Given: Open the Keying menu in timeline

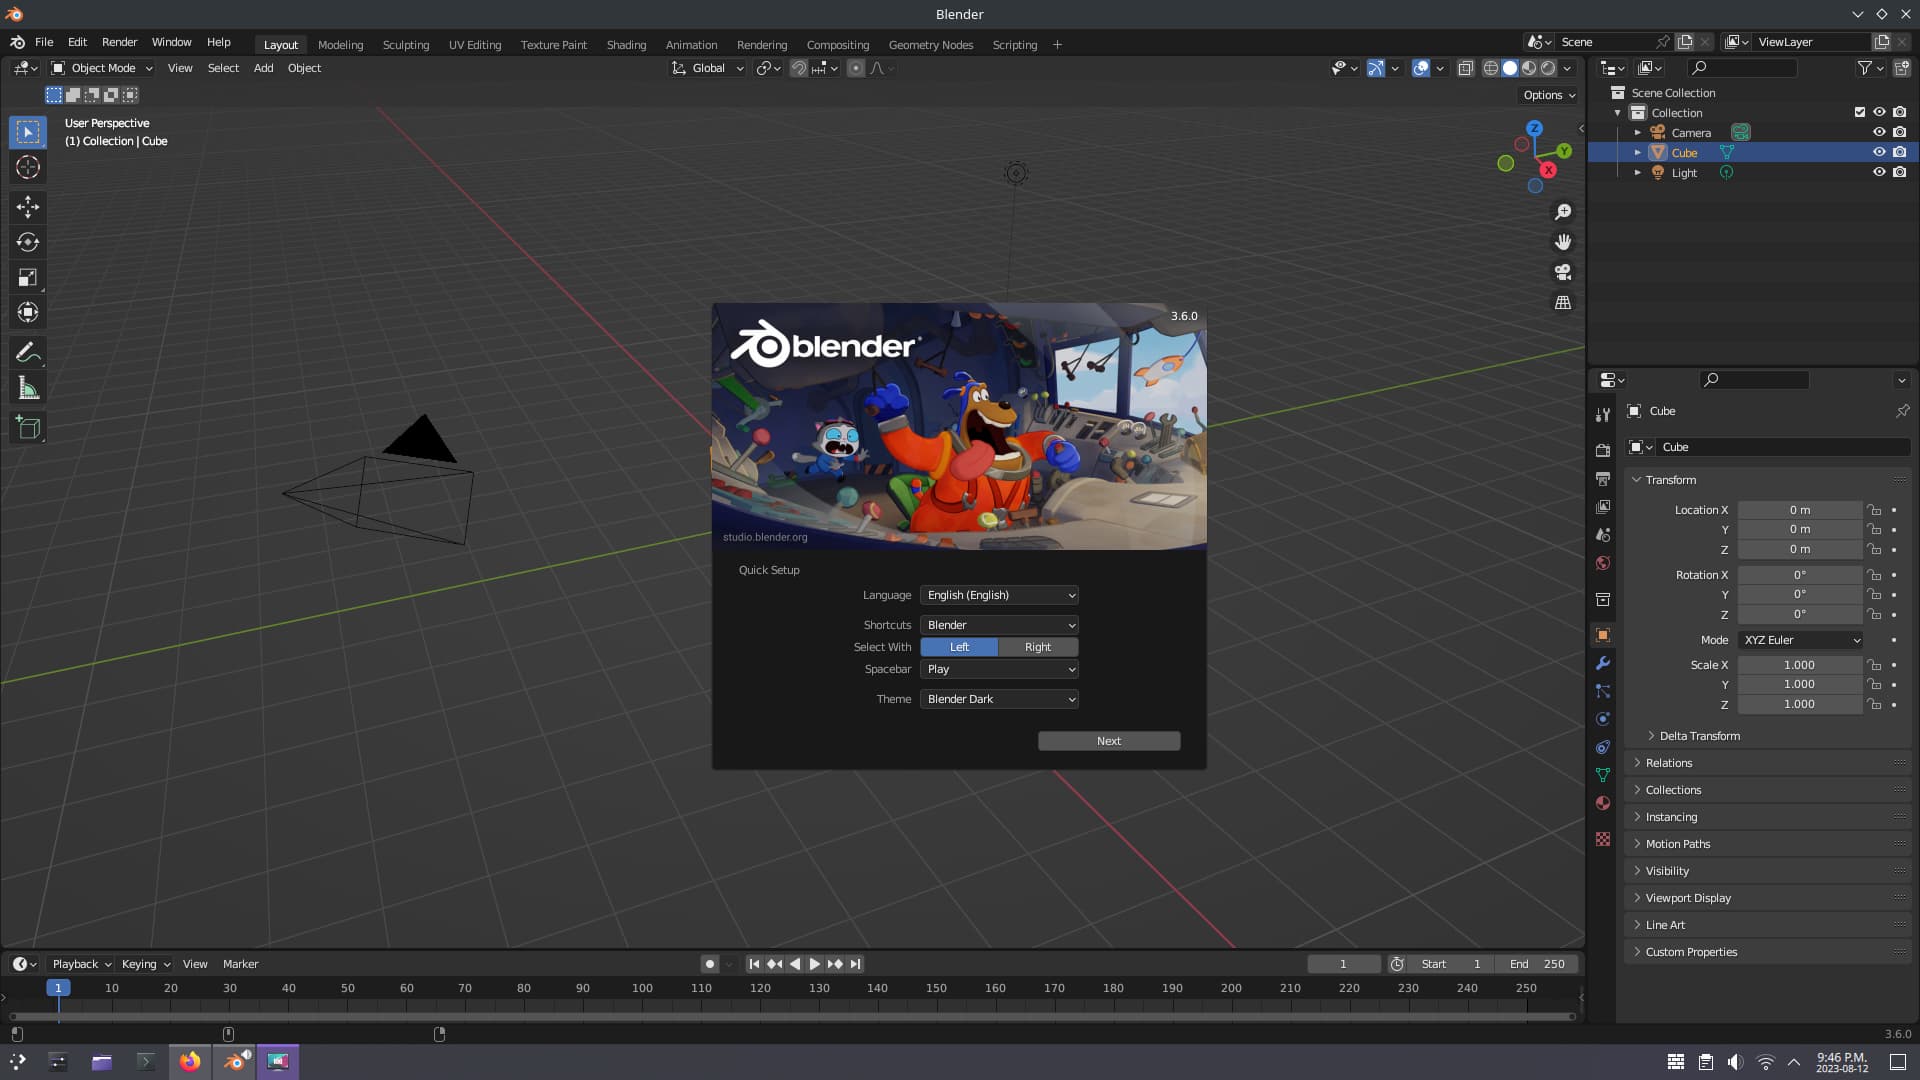Looking at the screenshot, I should pos(145,964).
